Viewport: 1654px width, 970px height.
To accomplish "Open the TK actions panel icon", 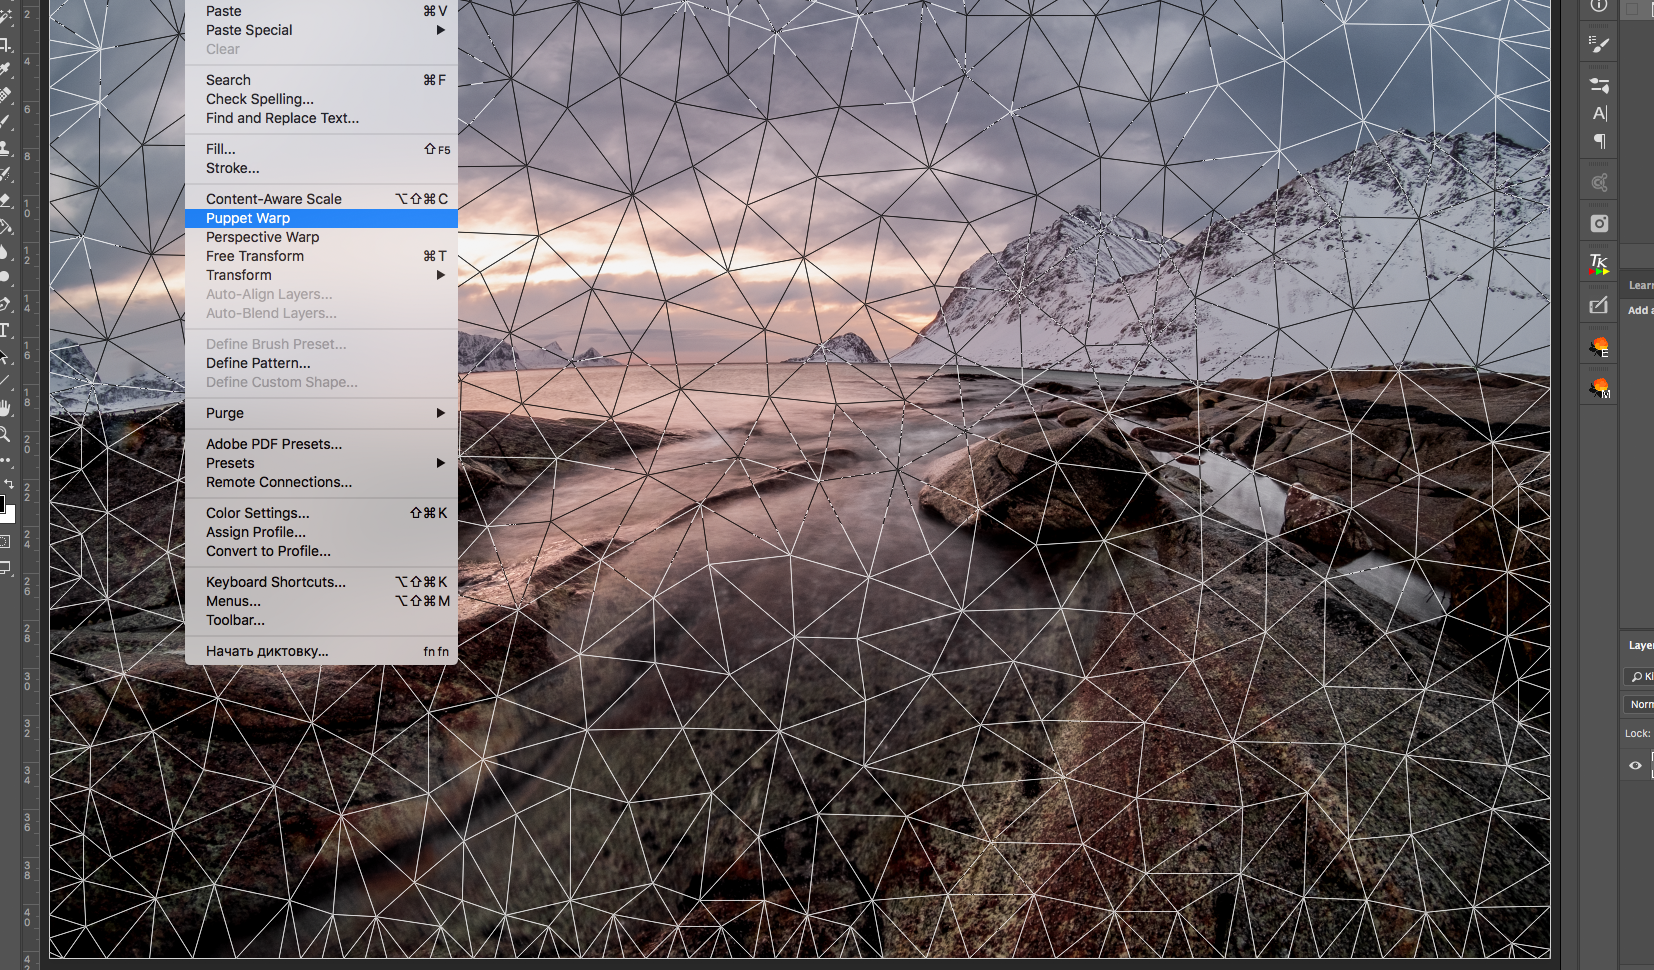I will point(1599,264).
